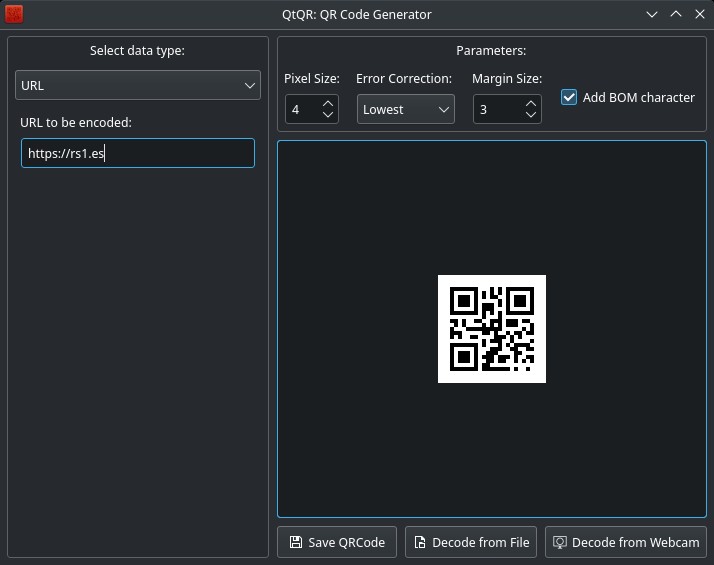Click the URL to be encoded field
The height and width of the screenshot is (565, 714).
138,153
